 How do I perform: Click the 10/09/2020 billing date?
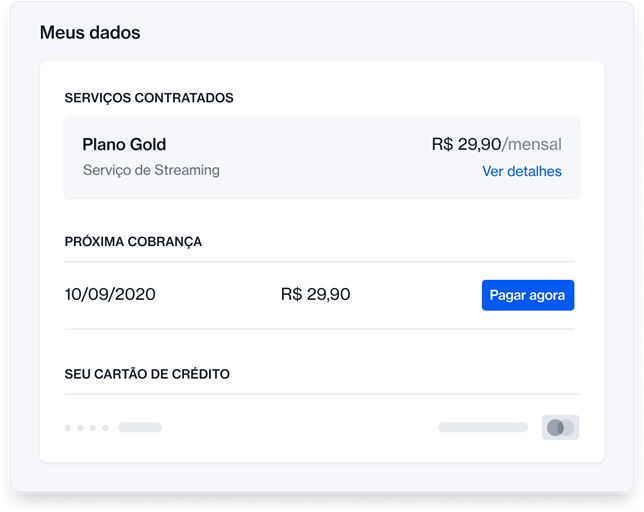[x=110, y=295]
